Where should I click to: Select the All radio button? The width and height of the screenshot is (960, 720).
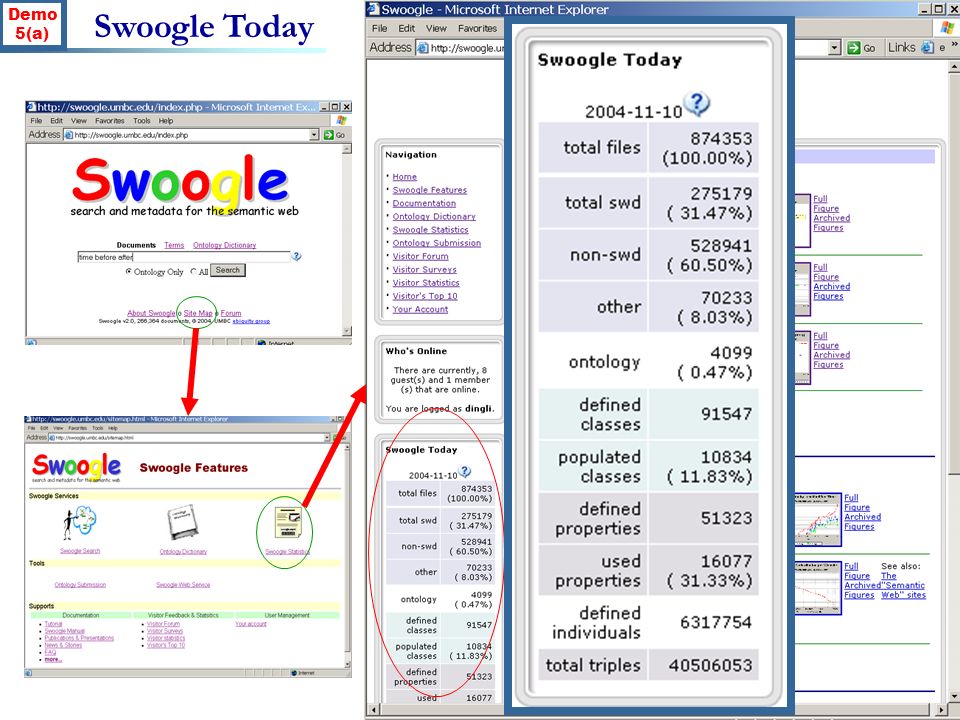[193, 271]
